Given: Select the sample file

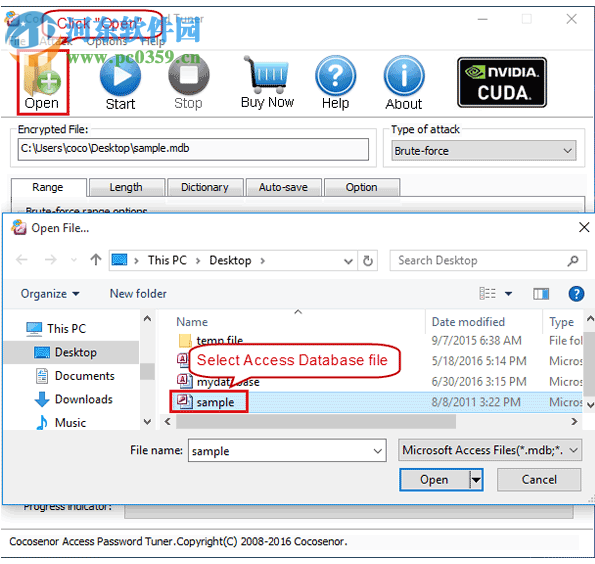Looking at the screenshot, I should pos(209,402).
